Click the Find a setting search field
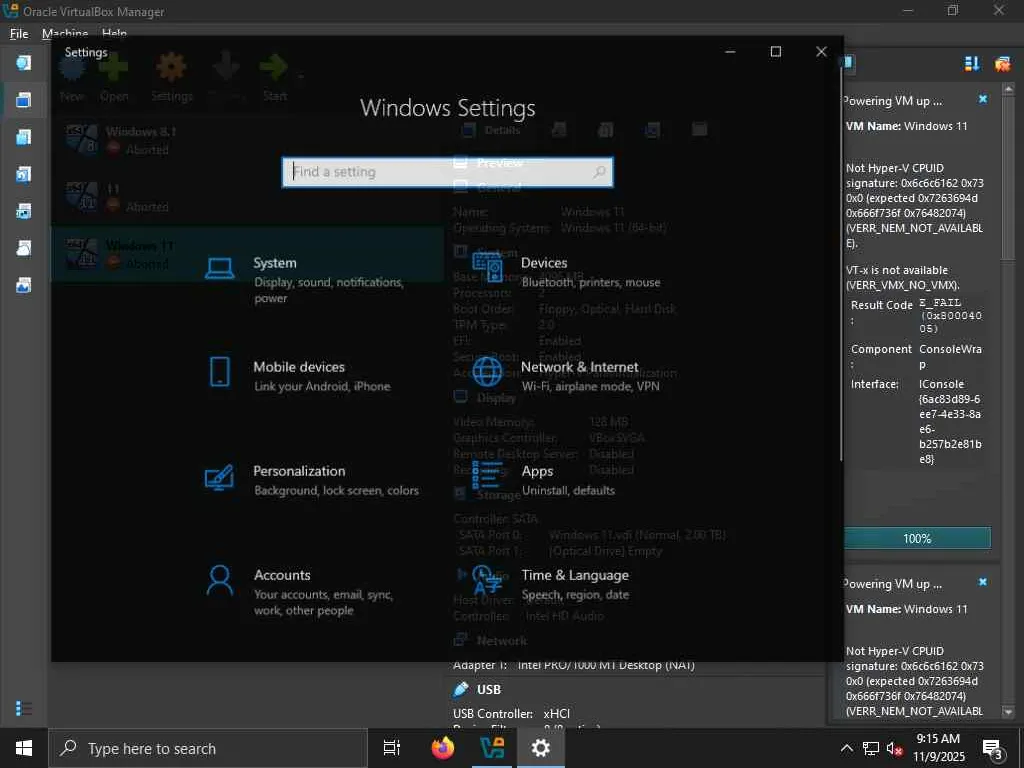 (x=447, y=172)
